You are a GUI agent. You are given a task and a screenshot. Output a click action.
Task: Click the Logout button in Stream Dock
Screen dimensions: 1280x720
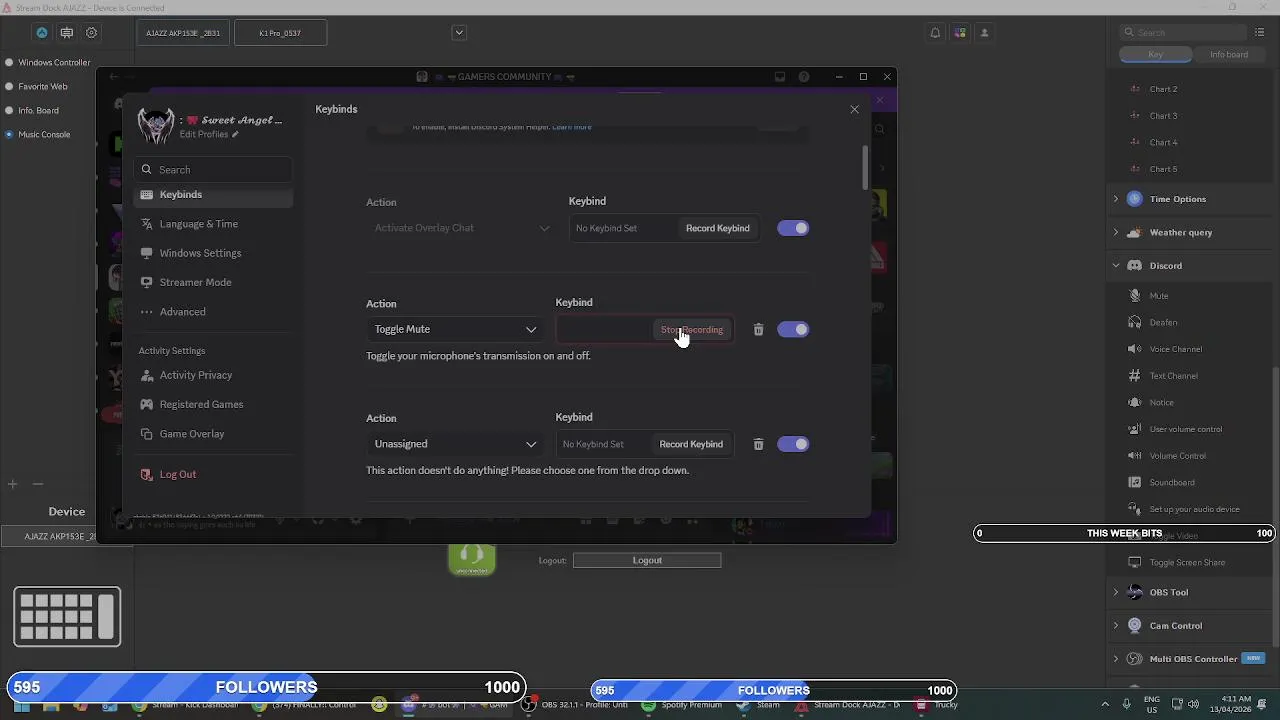point(647,560)
